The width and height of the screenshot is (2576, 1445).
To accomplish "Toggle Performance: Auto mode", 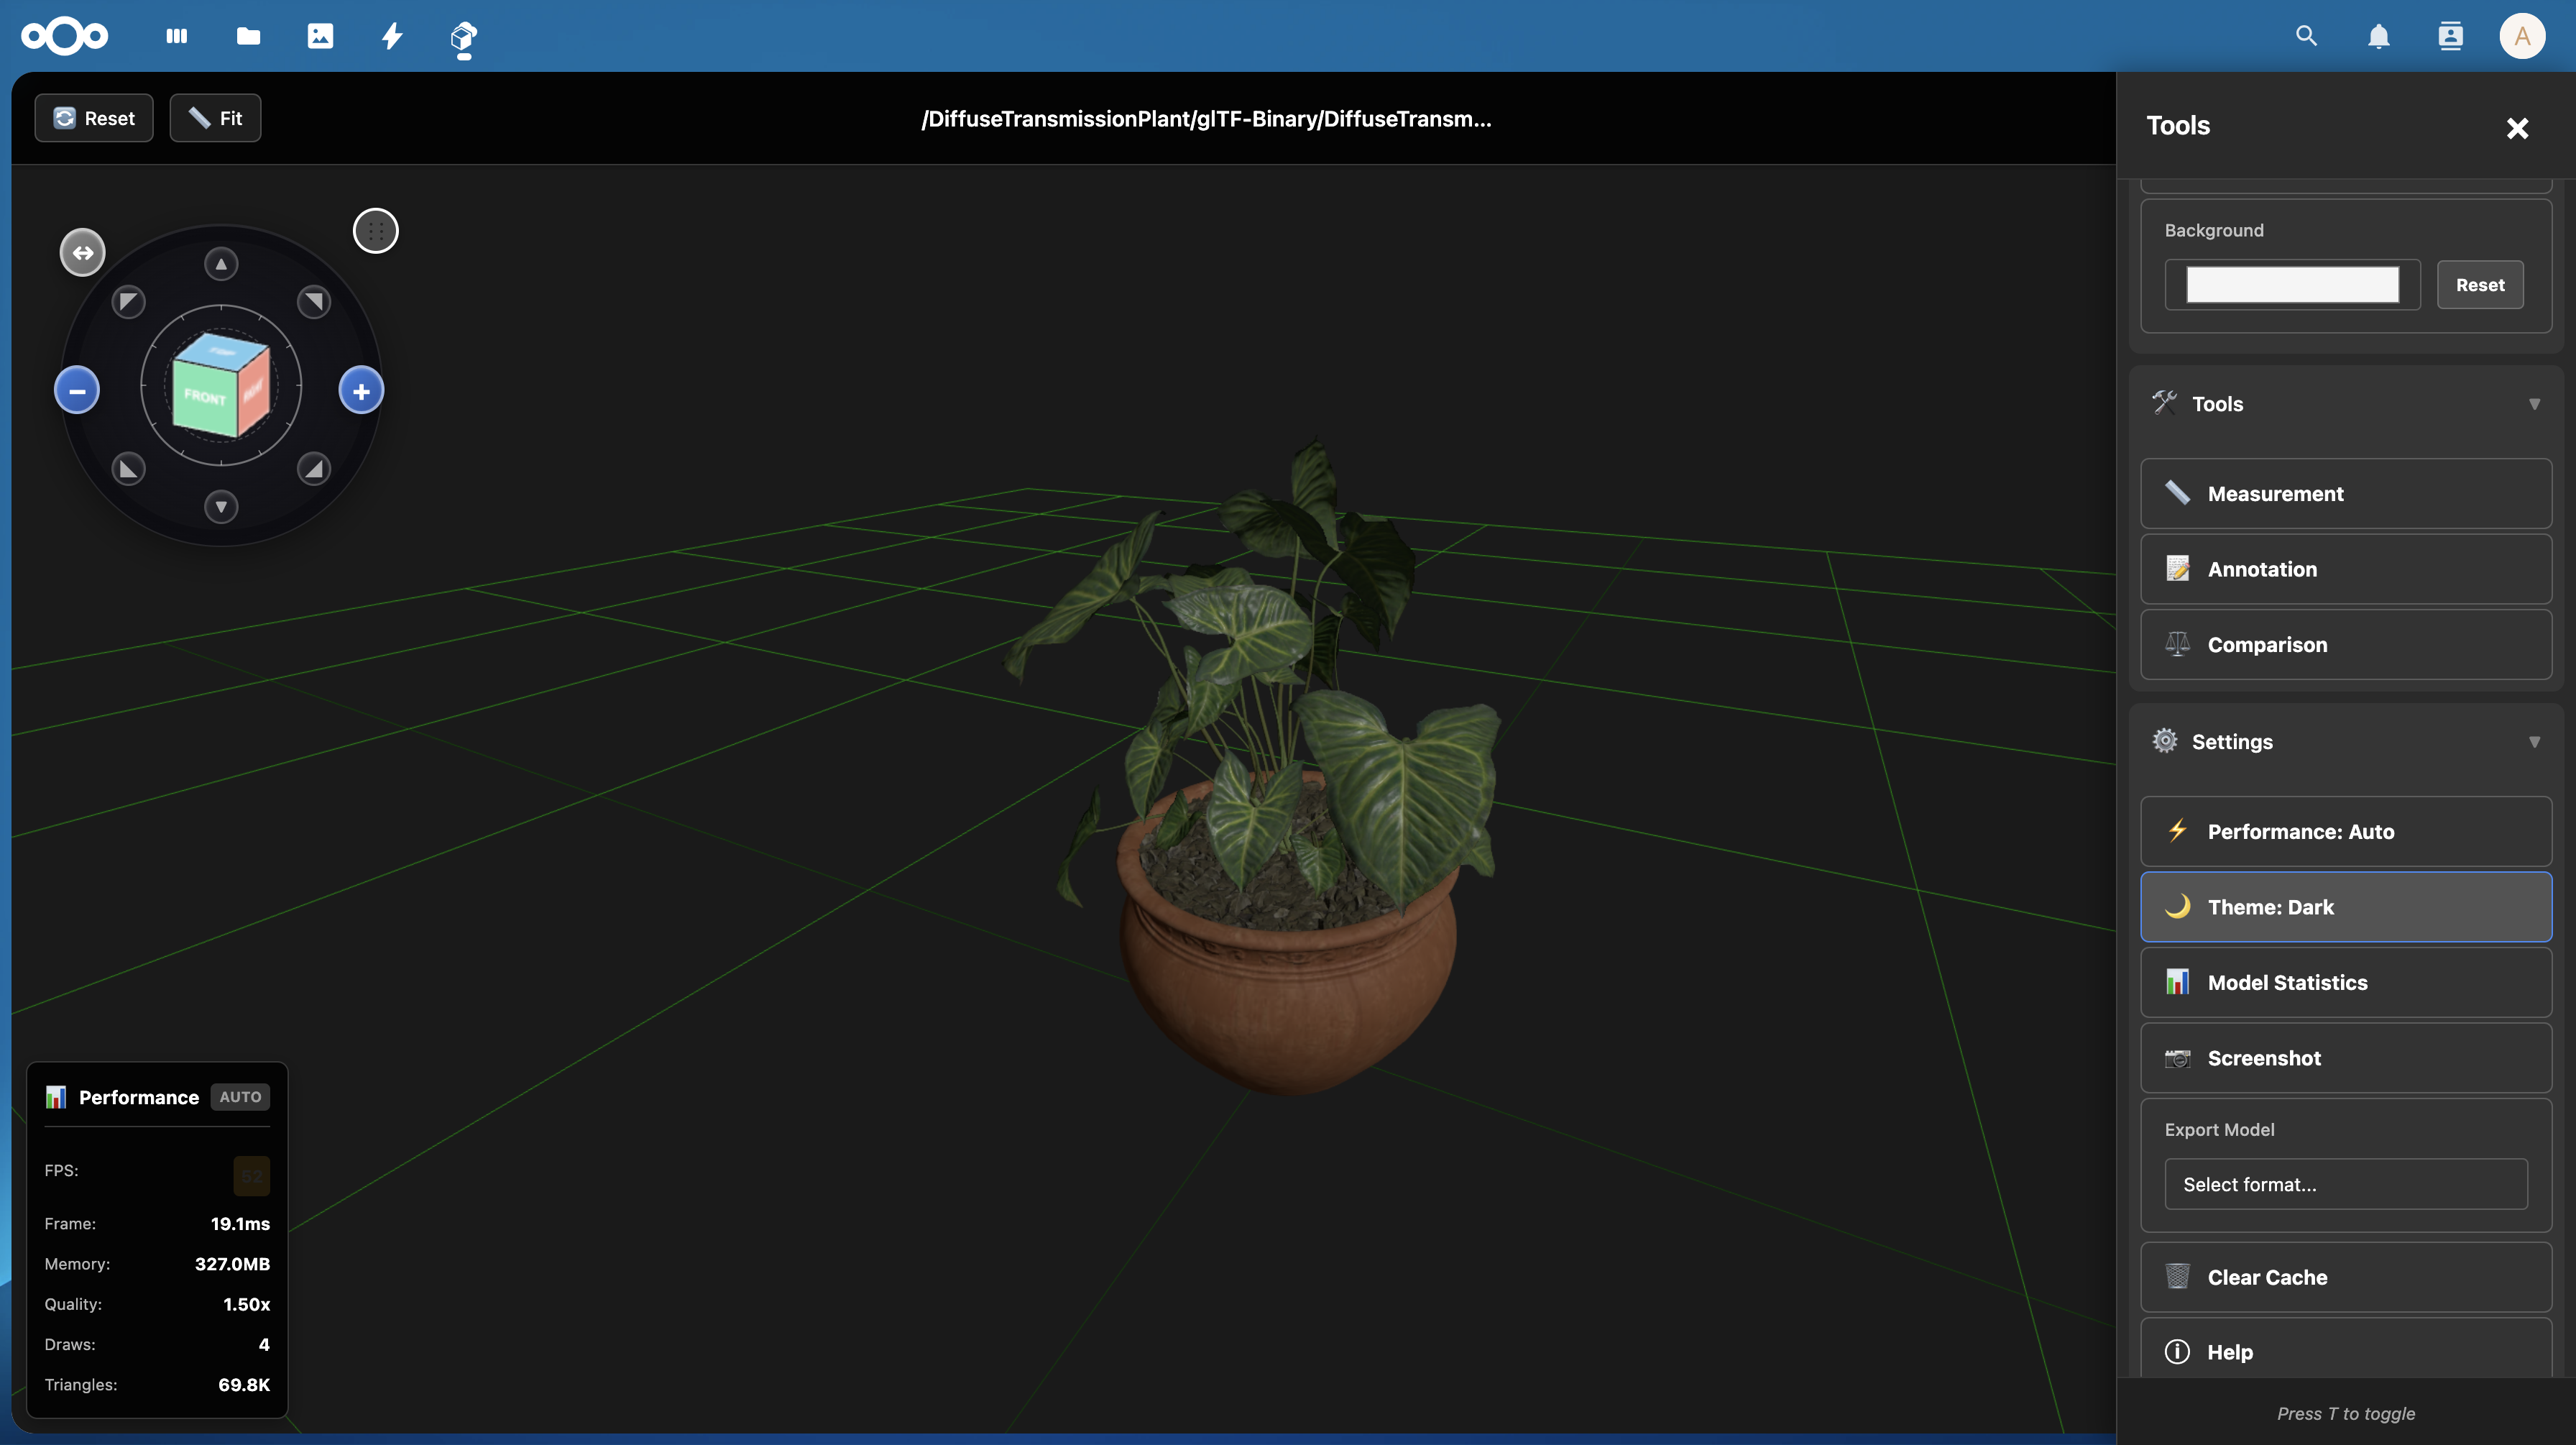I will (2345, 831).
